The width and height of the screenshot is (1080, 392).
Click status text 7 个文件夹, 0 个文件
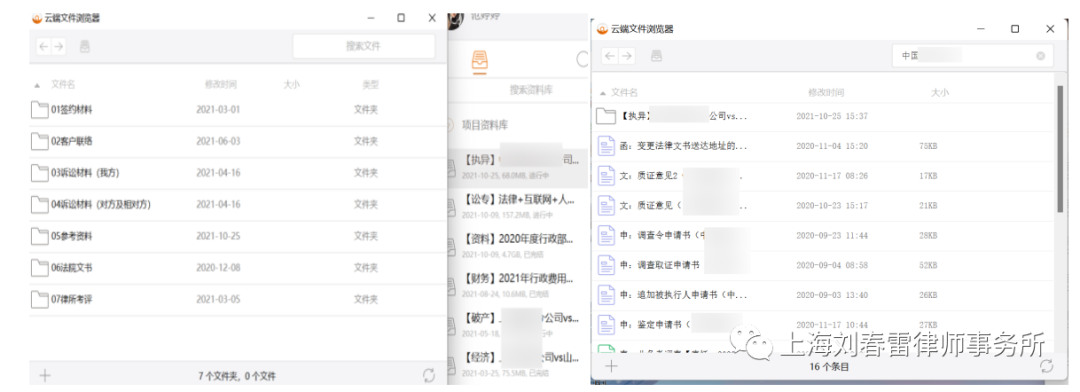[x=237, y=376]
